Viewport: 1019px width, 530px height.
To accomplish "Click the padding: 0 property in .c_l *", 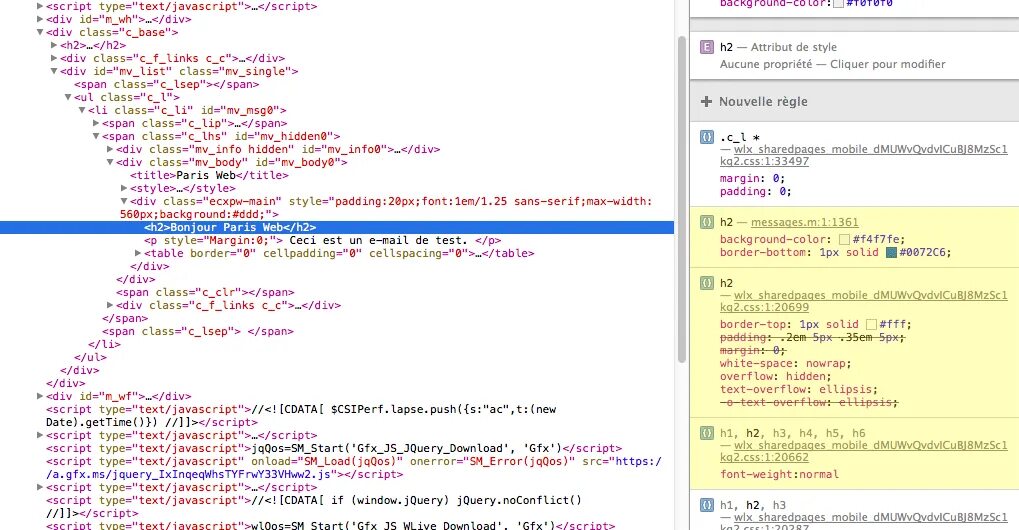I will 756,192.
